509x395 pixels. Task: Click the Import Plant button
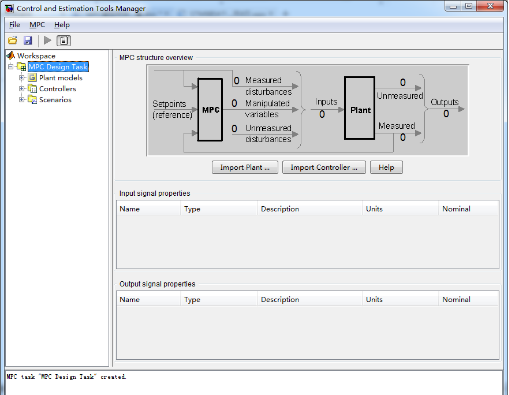245,167
